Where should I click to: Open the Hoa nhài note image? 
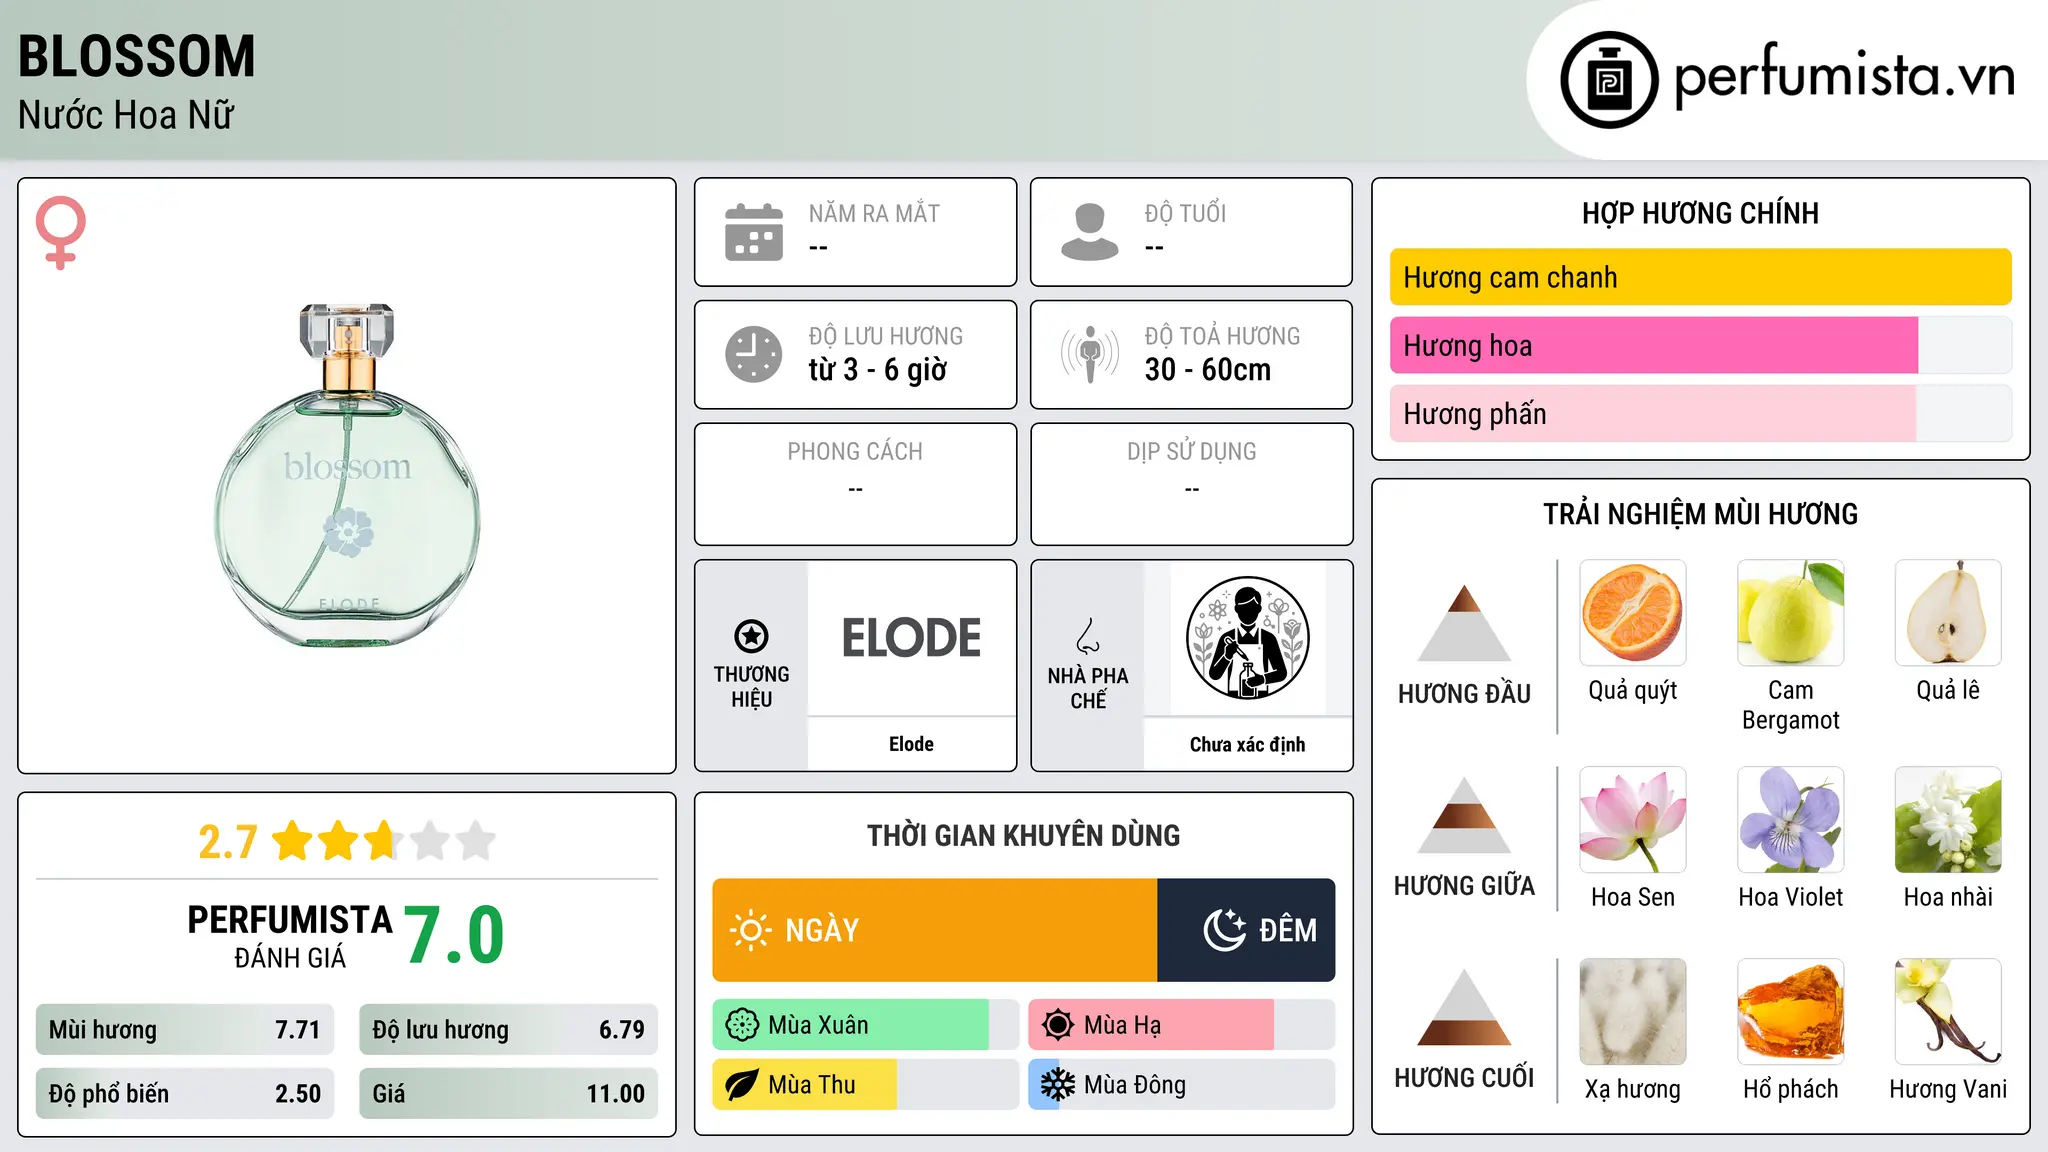click(x=1948, y=820)
